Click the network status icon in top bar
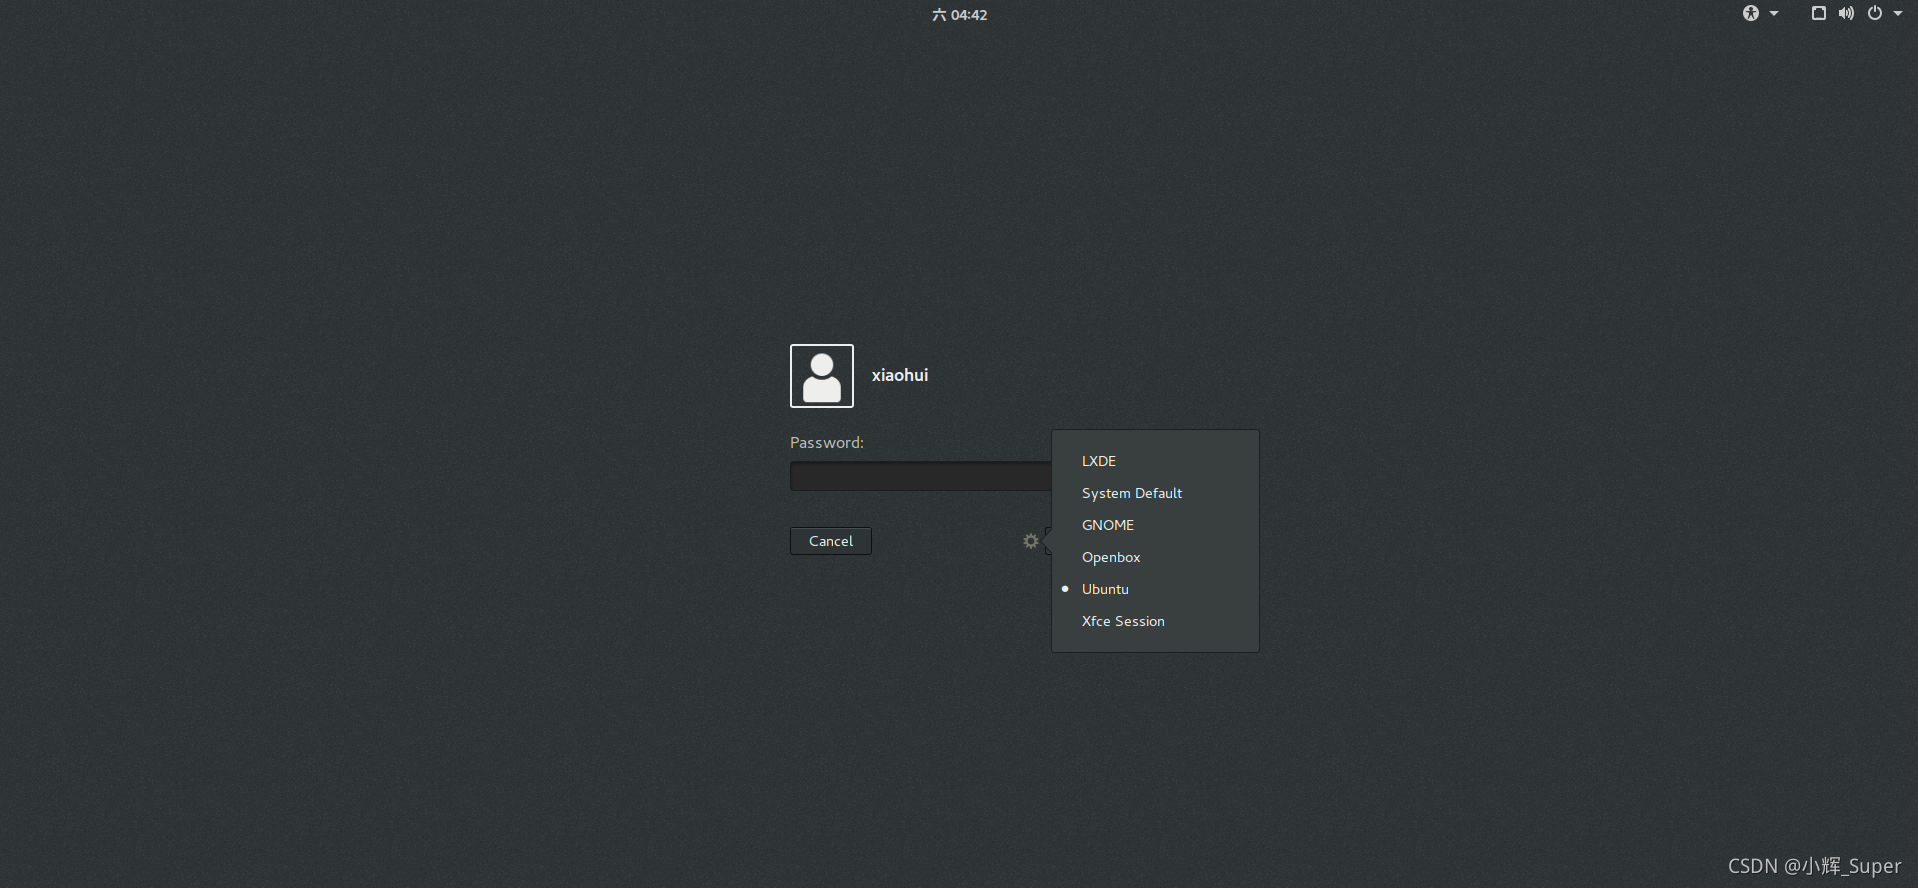Screen dimensions: 1918x888 (1819, 13)
